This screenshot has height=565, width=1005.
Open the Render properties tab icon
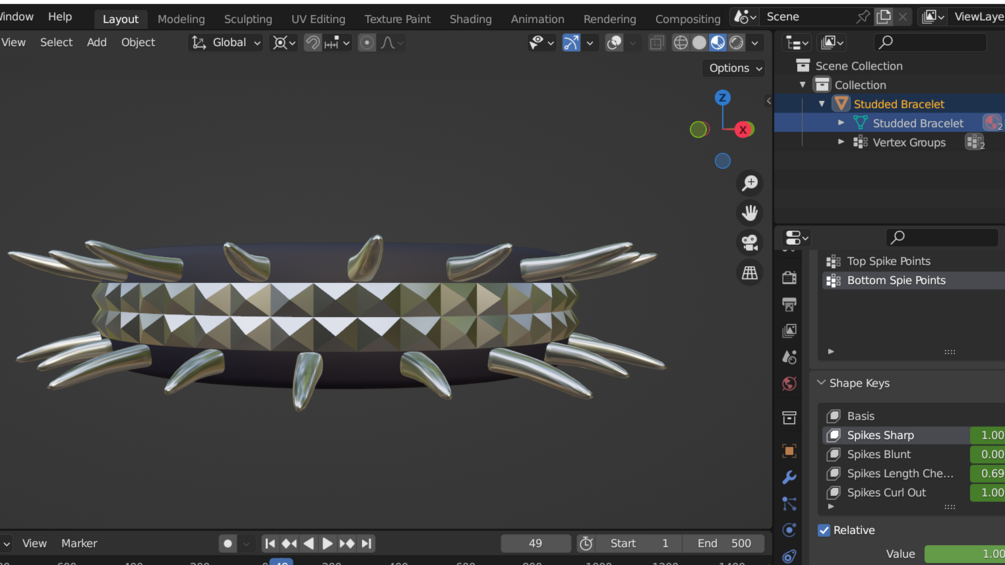click(789, 277)
